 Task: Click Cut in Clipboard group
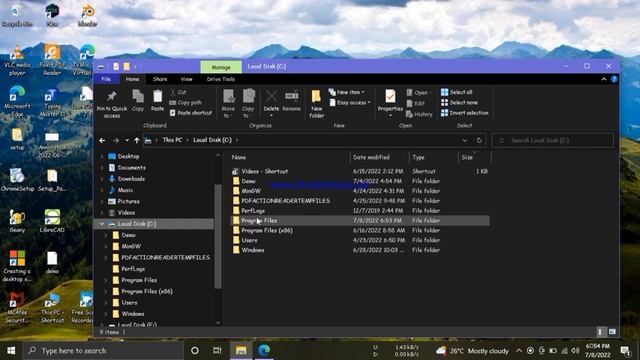pos(178,92)
